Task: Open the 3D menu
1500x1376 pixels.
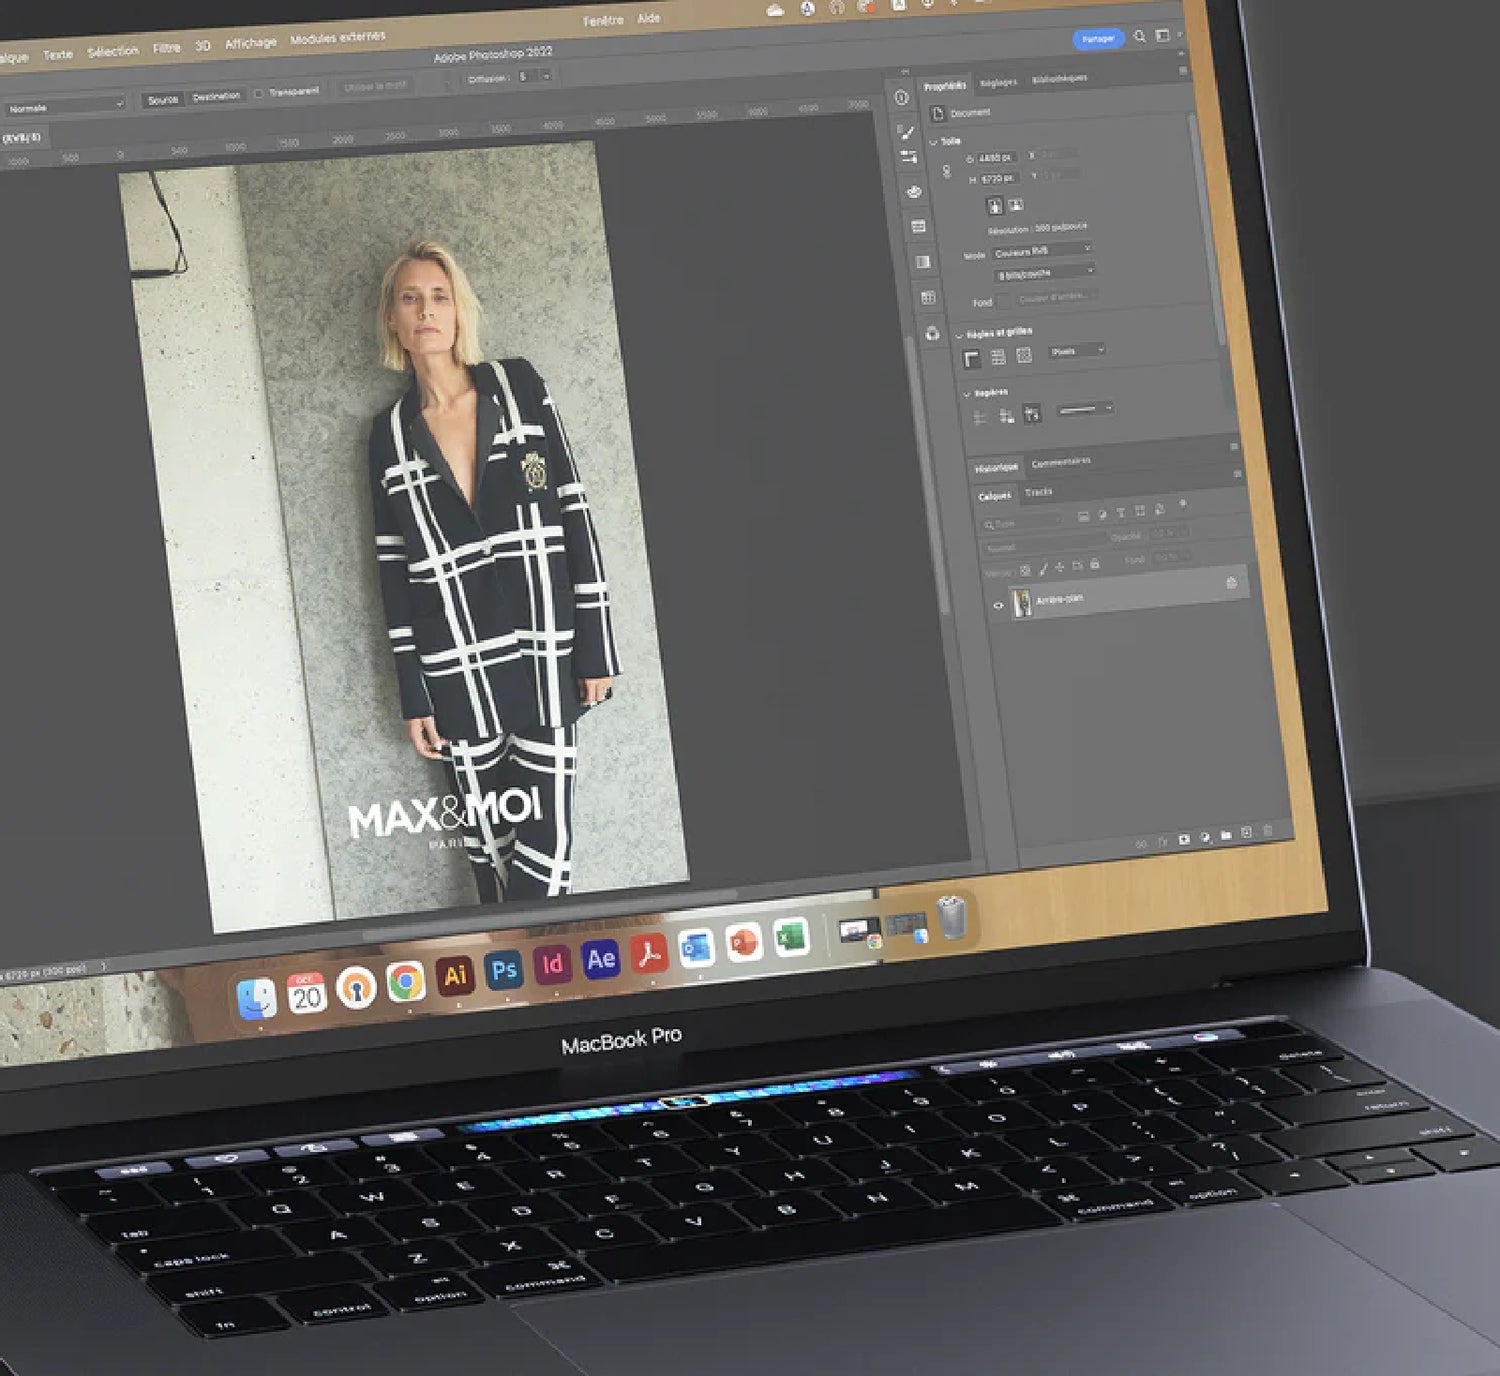Action: coord(202,46)
